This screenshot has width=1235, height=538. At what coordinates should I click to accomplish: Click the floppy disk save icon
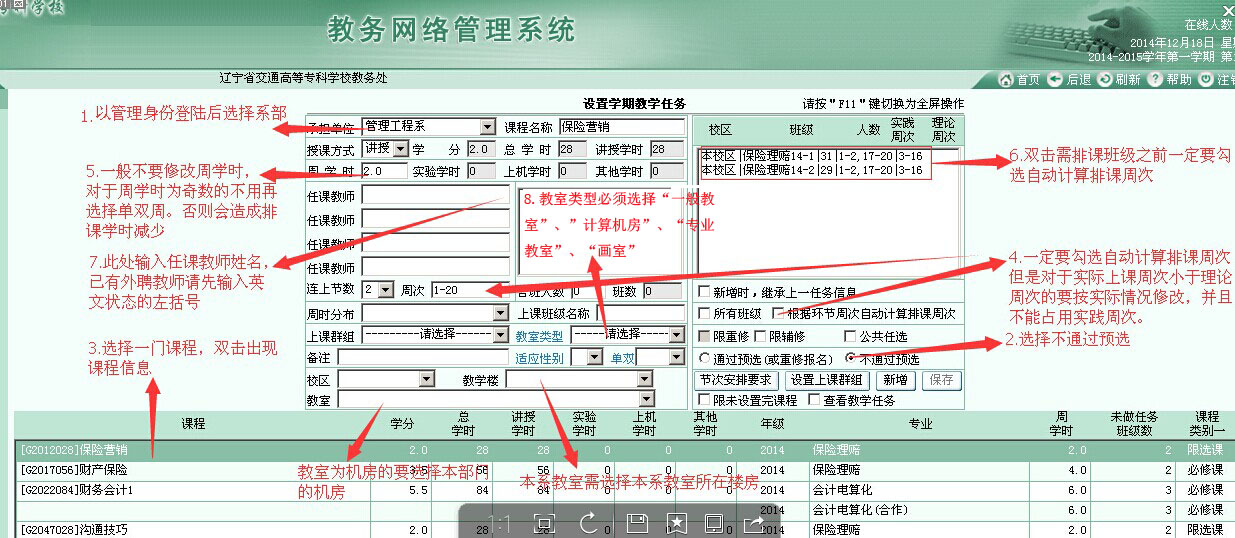pyautogui.click(x=636, y=522)
